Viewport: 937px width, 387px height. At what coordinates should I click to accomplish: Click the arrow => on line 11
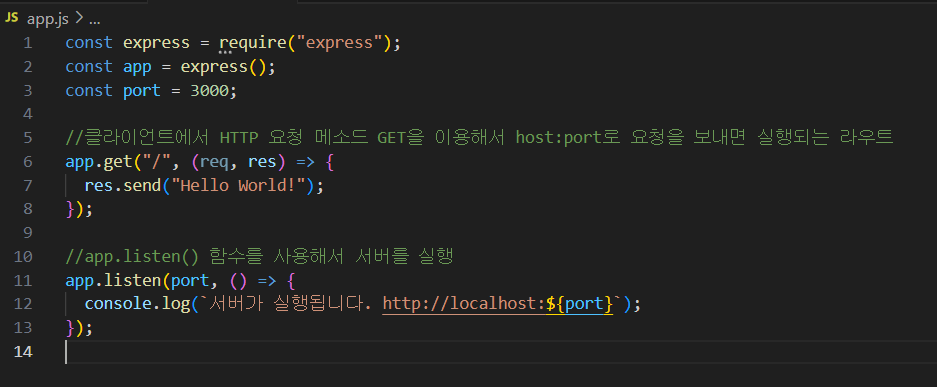tap(267, 281)
